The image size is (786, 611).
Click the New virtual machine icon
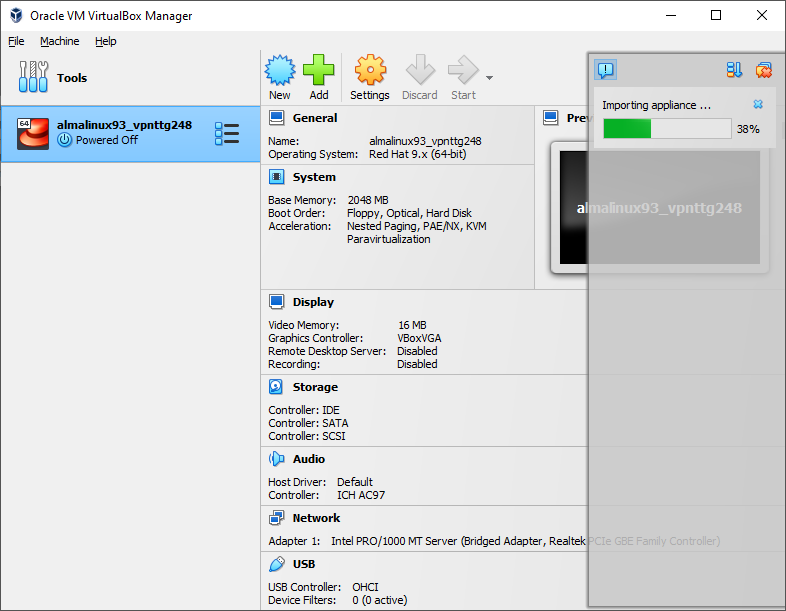tap(280, 70)
